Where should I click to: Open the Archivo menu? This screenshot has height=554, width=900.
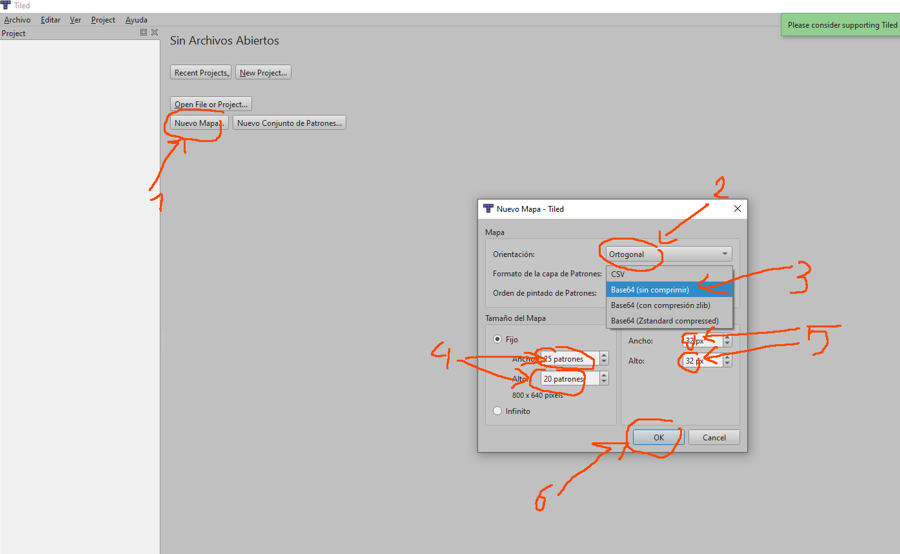pos(17,20)
